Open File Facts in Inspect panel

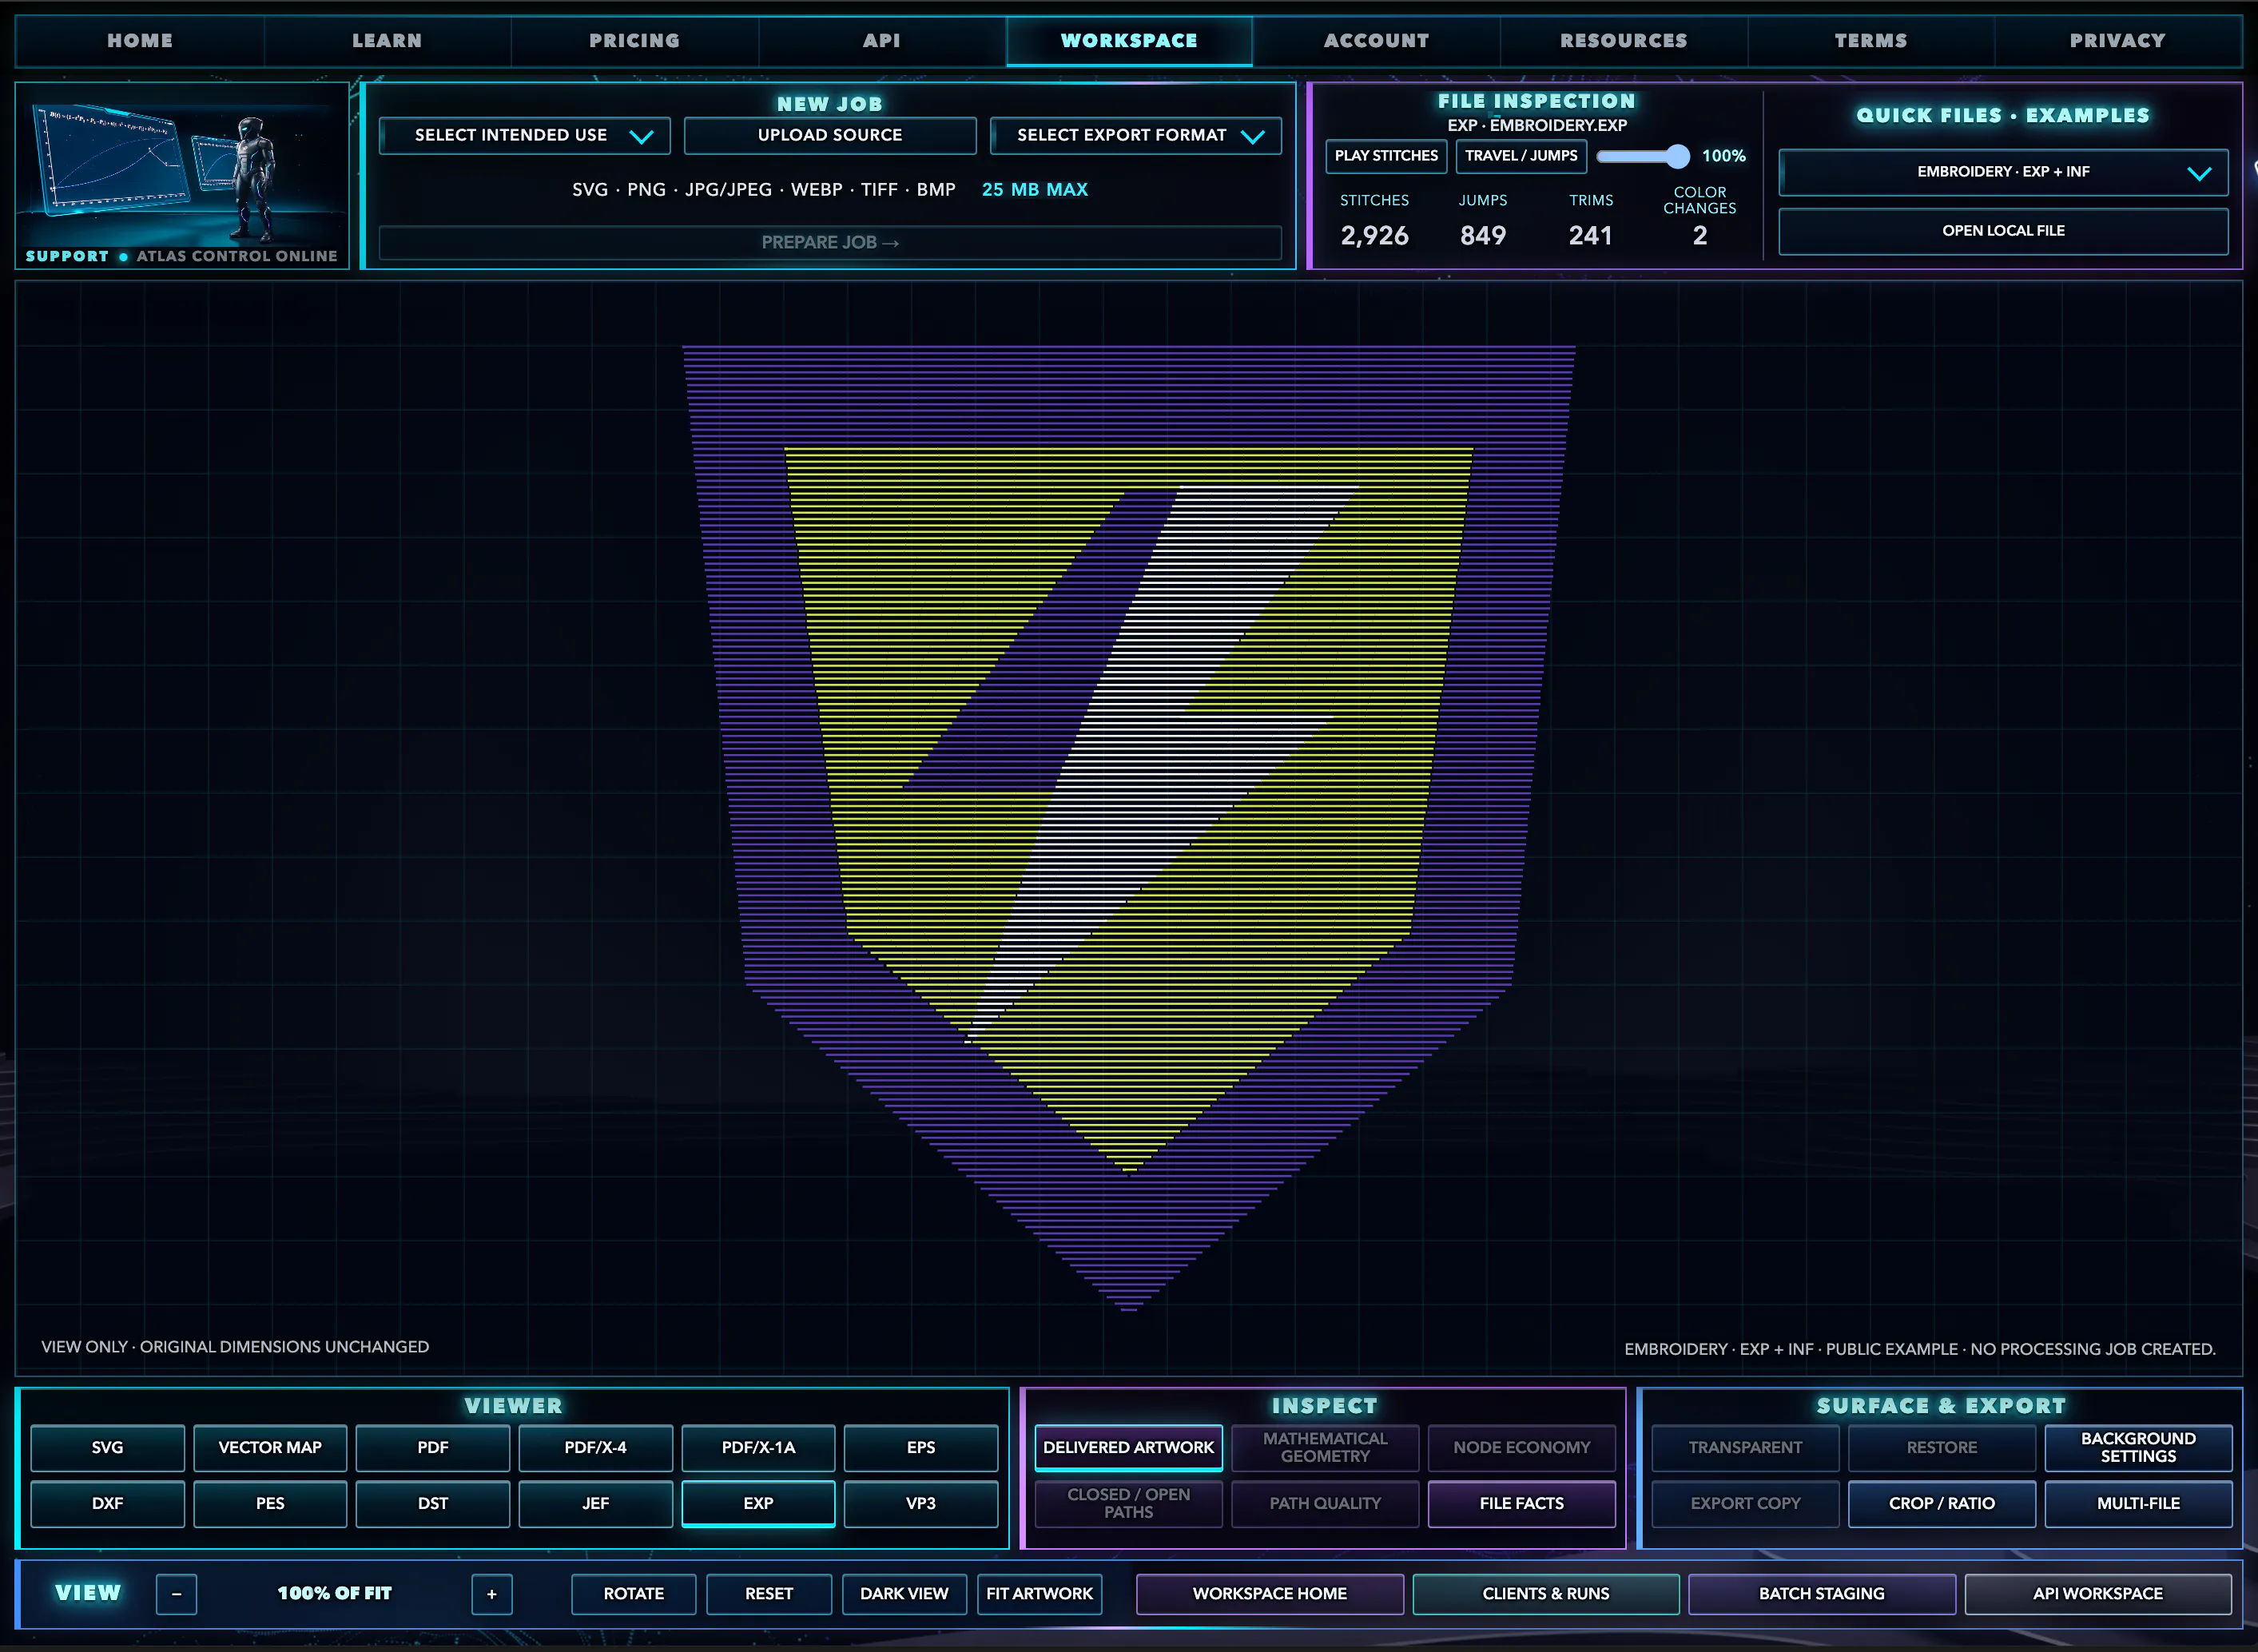[x=1521, y=1503]
